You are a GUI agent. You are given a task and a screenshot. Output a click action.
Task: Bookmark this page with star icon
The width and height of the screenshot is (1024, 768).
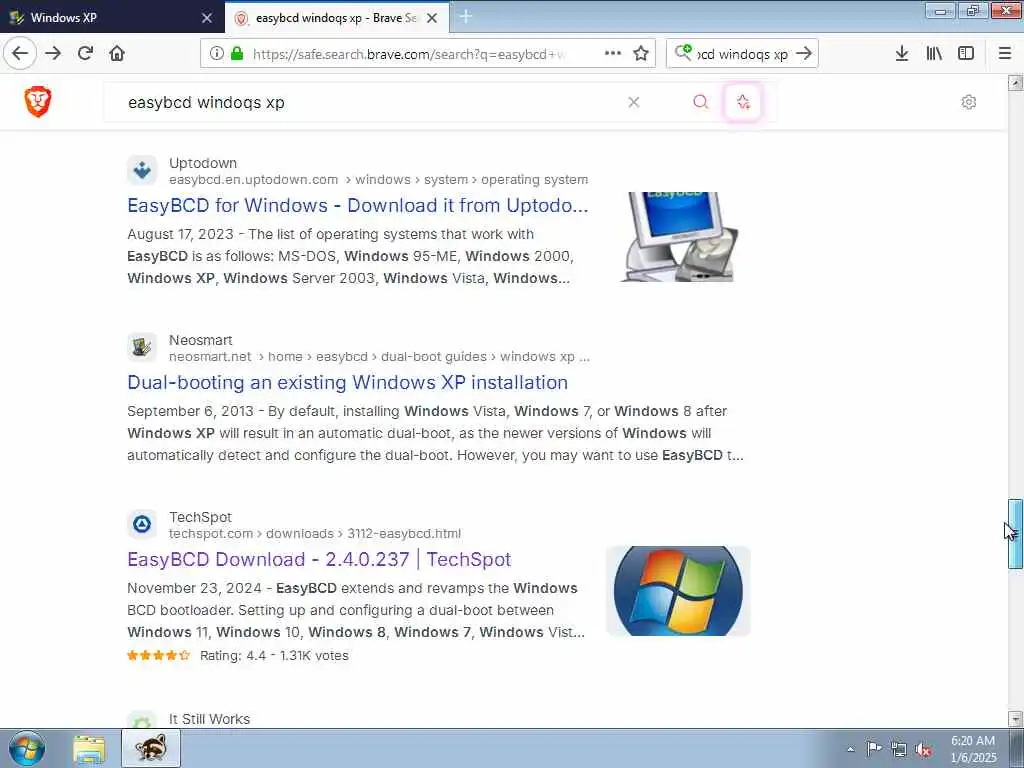pos(641,54)
